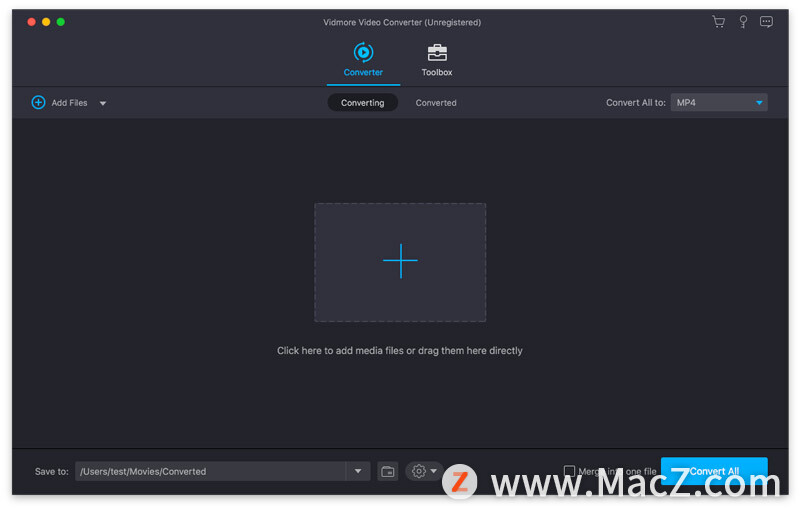Open the output folder icon
Viewport: 800px width, 509px height.
[x=388, y=471]
